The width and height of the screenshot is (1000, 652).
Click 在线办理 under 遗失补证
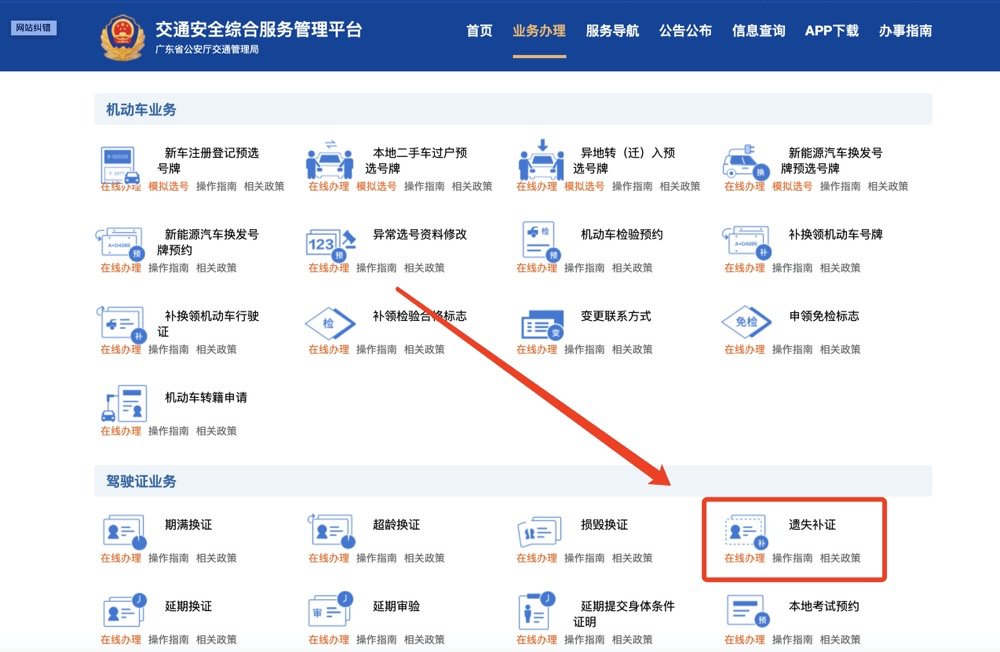coord(744,558)
